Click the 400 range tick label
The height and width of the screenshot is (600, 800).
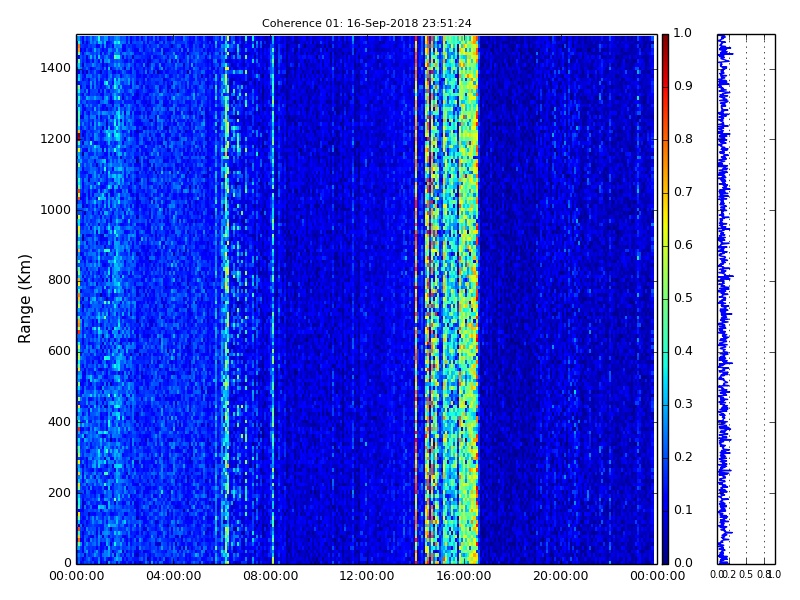(59, 422)
